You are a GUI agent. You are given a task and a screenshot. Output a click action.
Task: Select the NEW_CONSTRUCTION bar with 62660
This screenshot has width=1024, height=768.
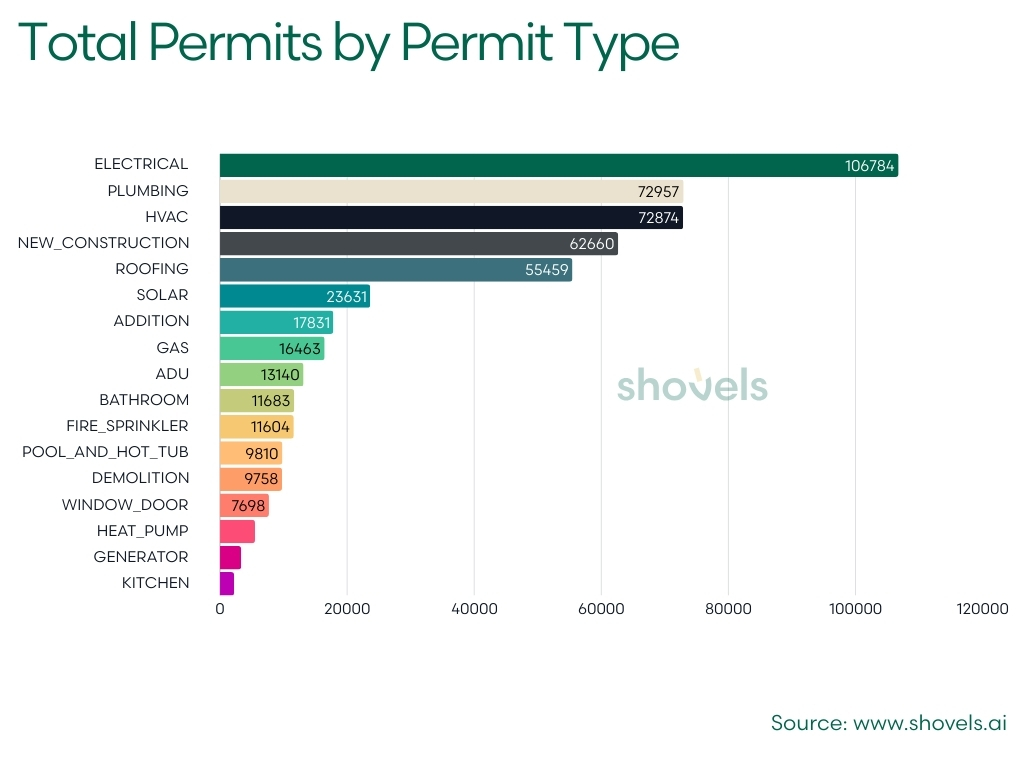(419, 244)
